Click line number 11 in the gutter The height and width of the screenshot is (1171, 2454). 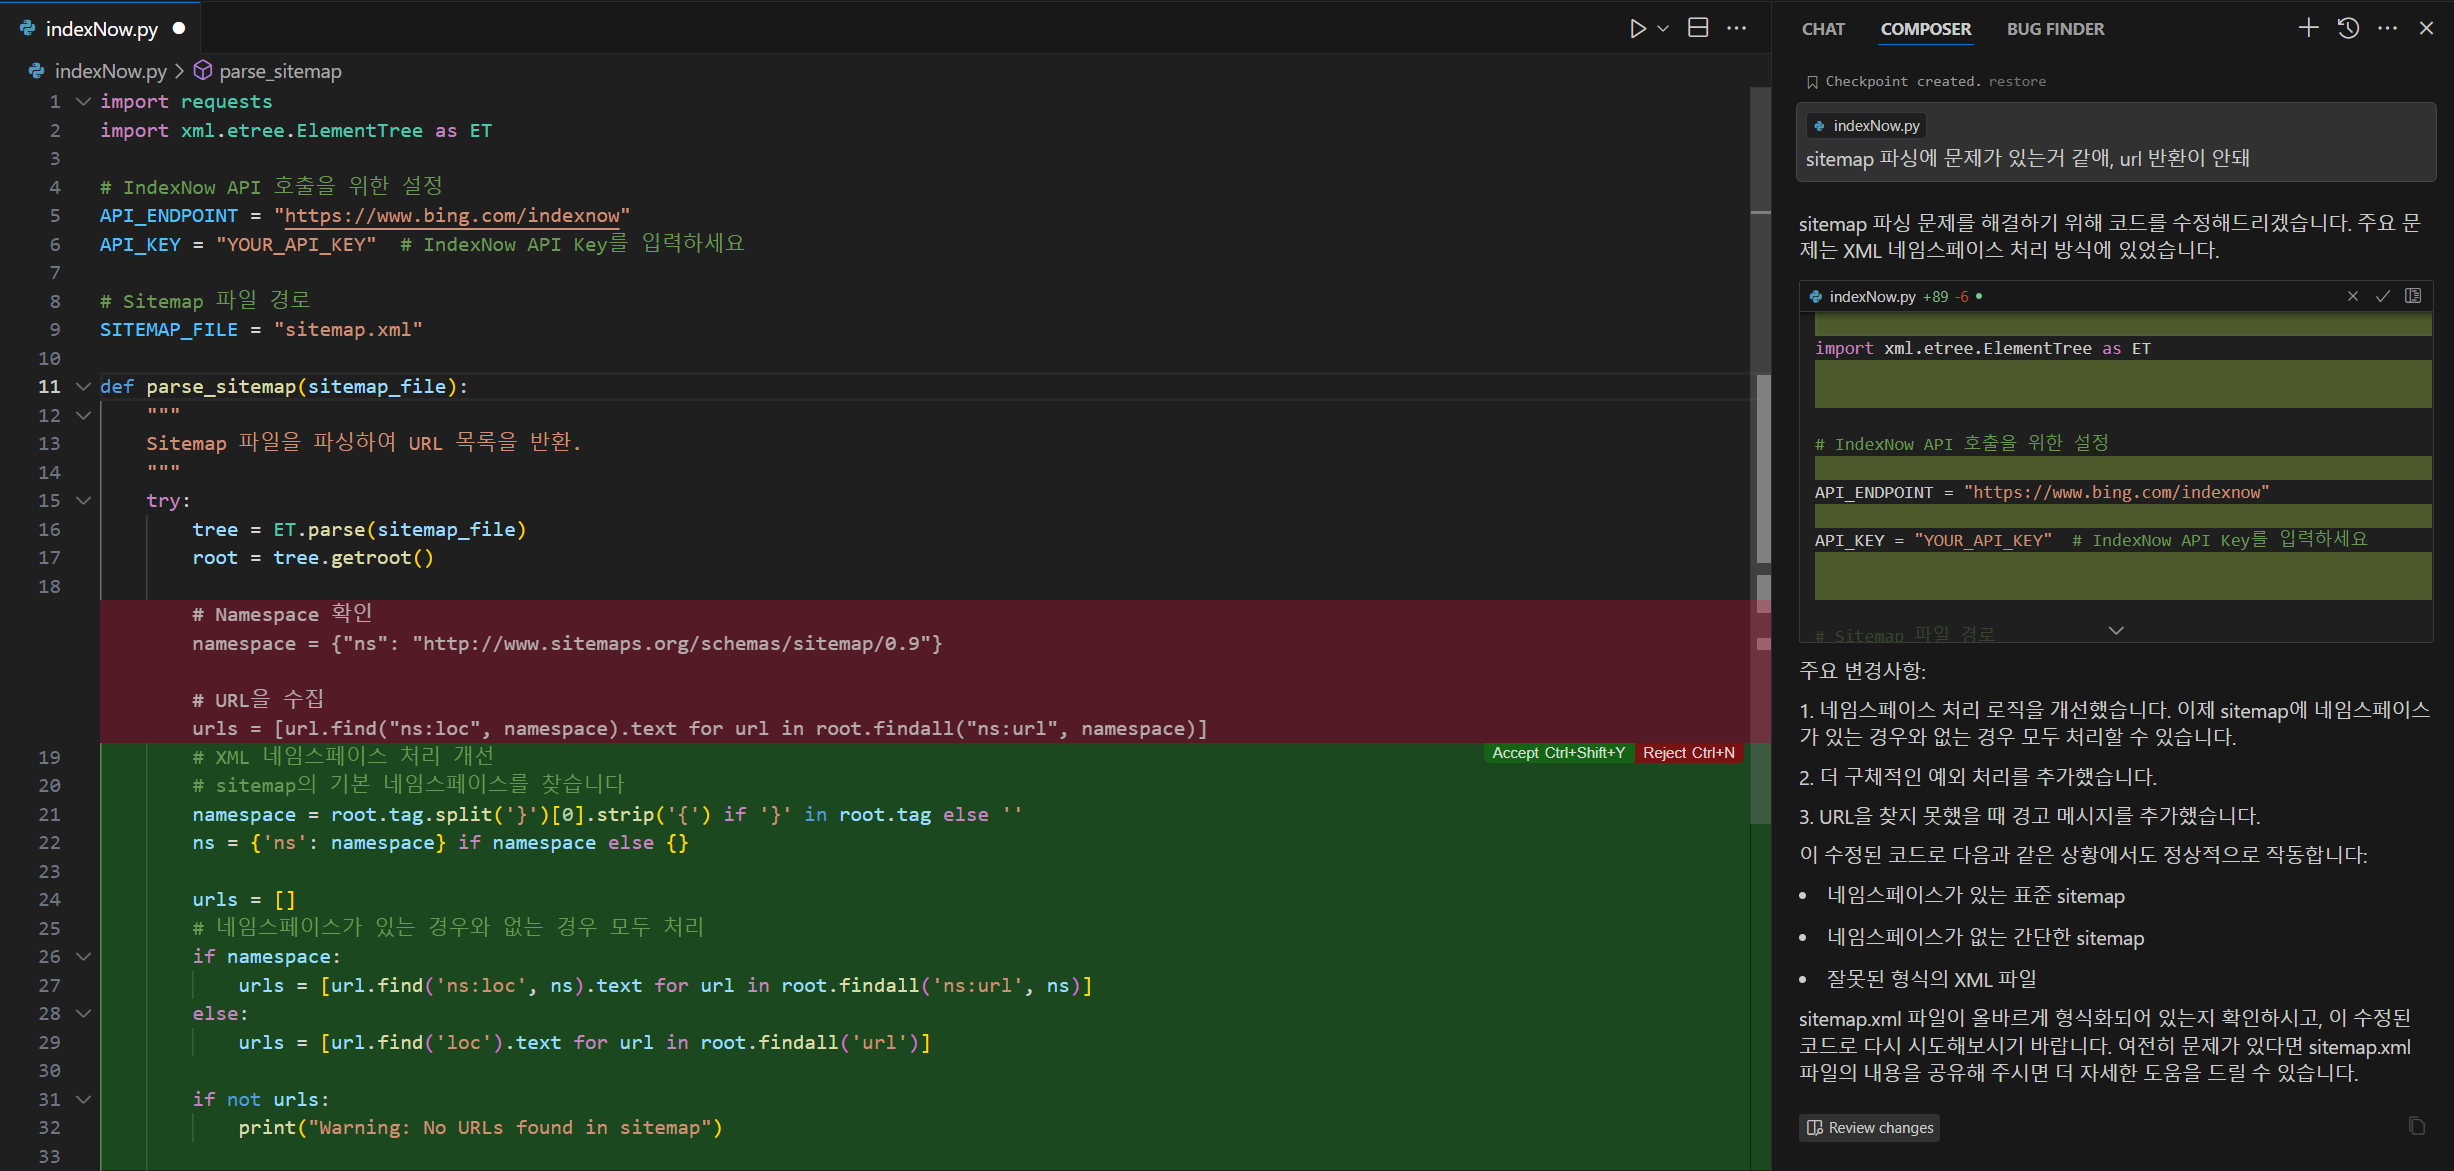pyautogui.click(x=49, y=386)
